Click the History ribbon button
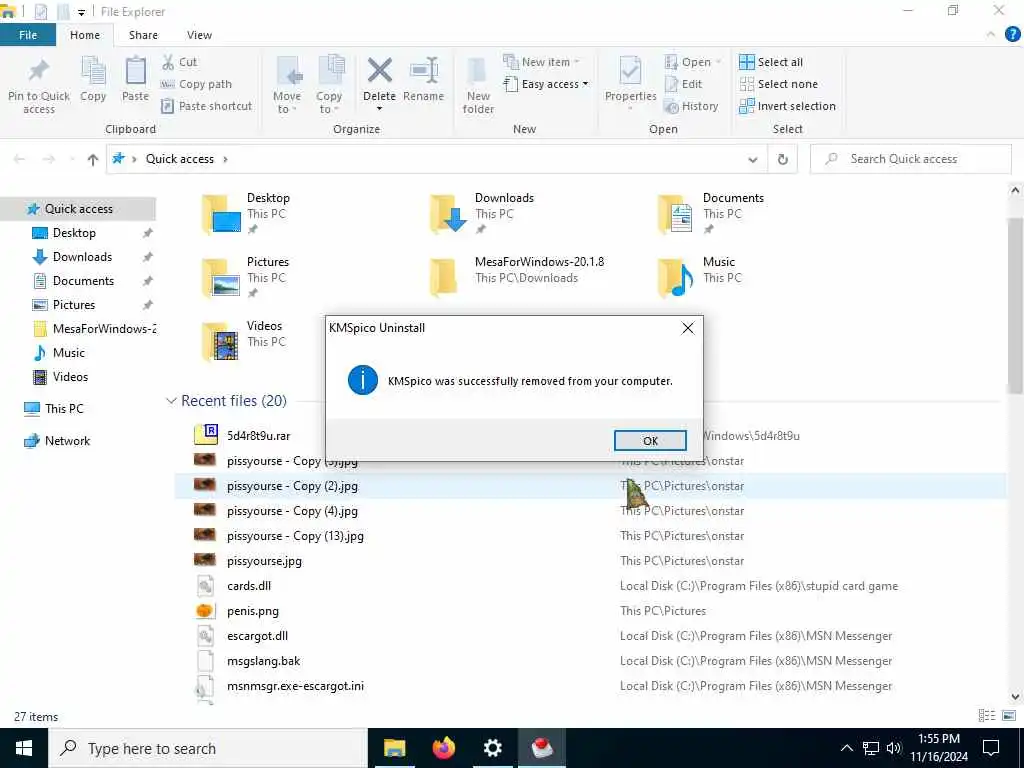 (691, 106)
